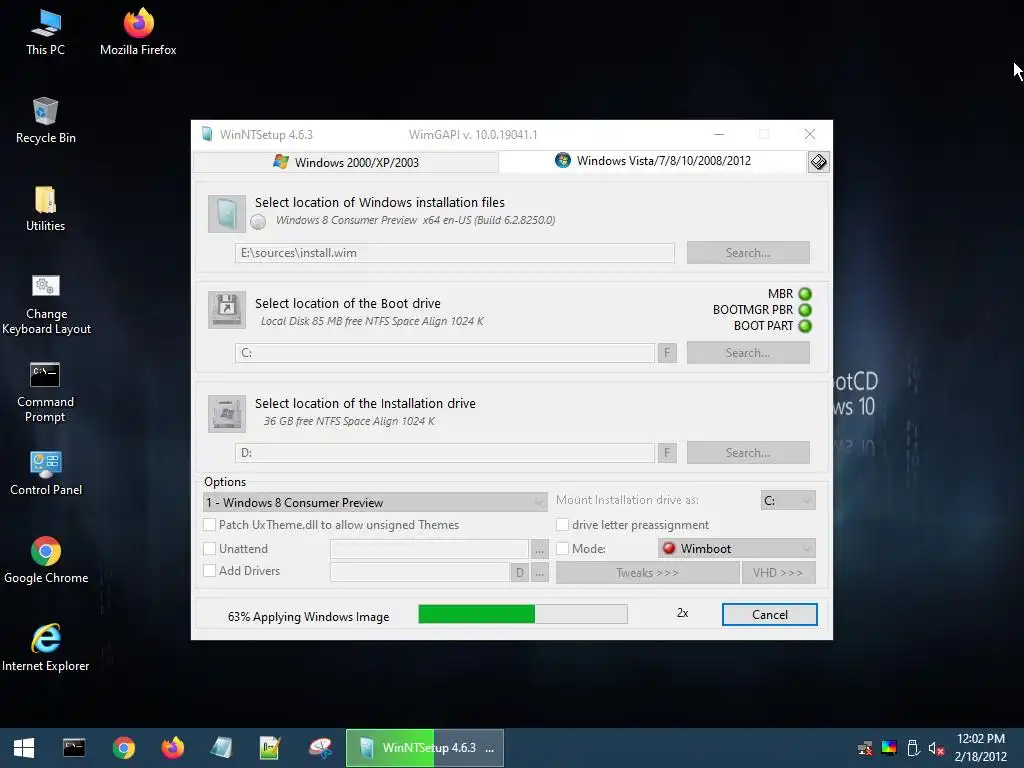Click Search for installation files
The height and width of the screenshot is (768, 1024).
click(x=748, y=253)
